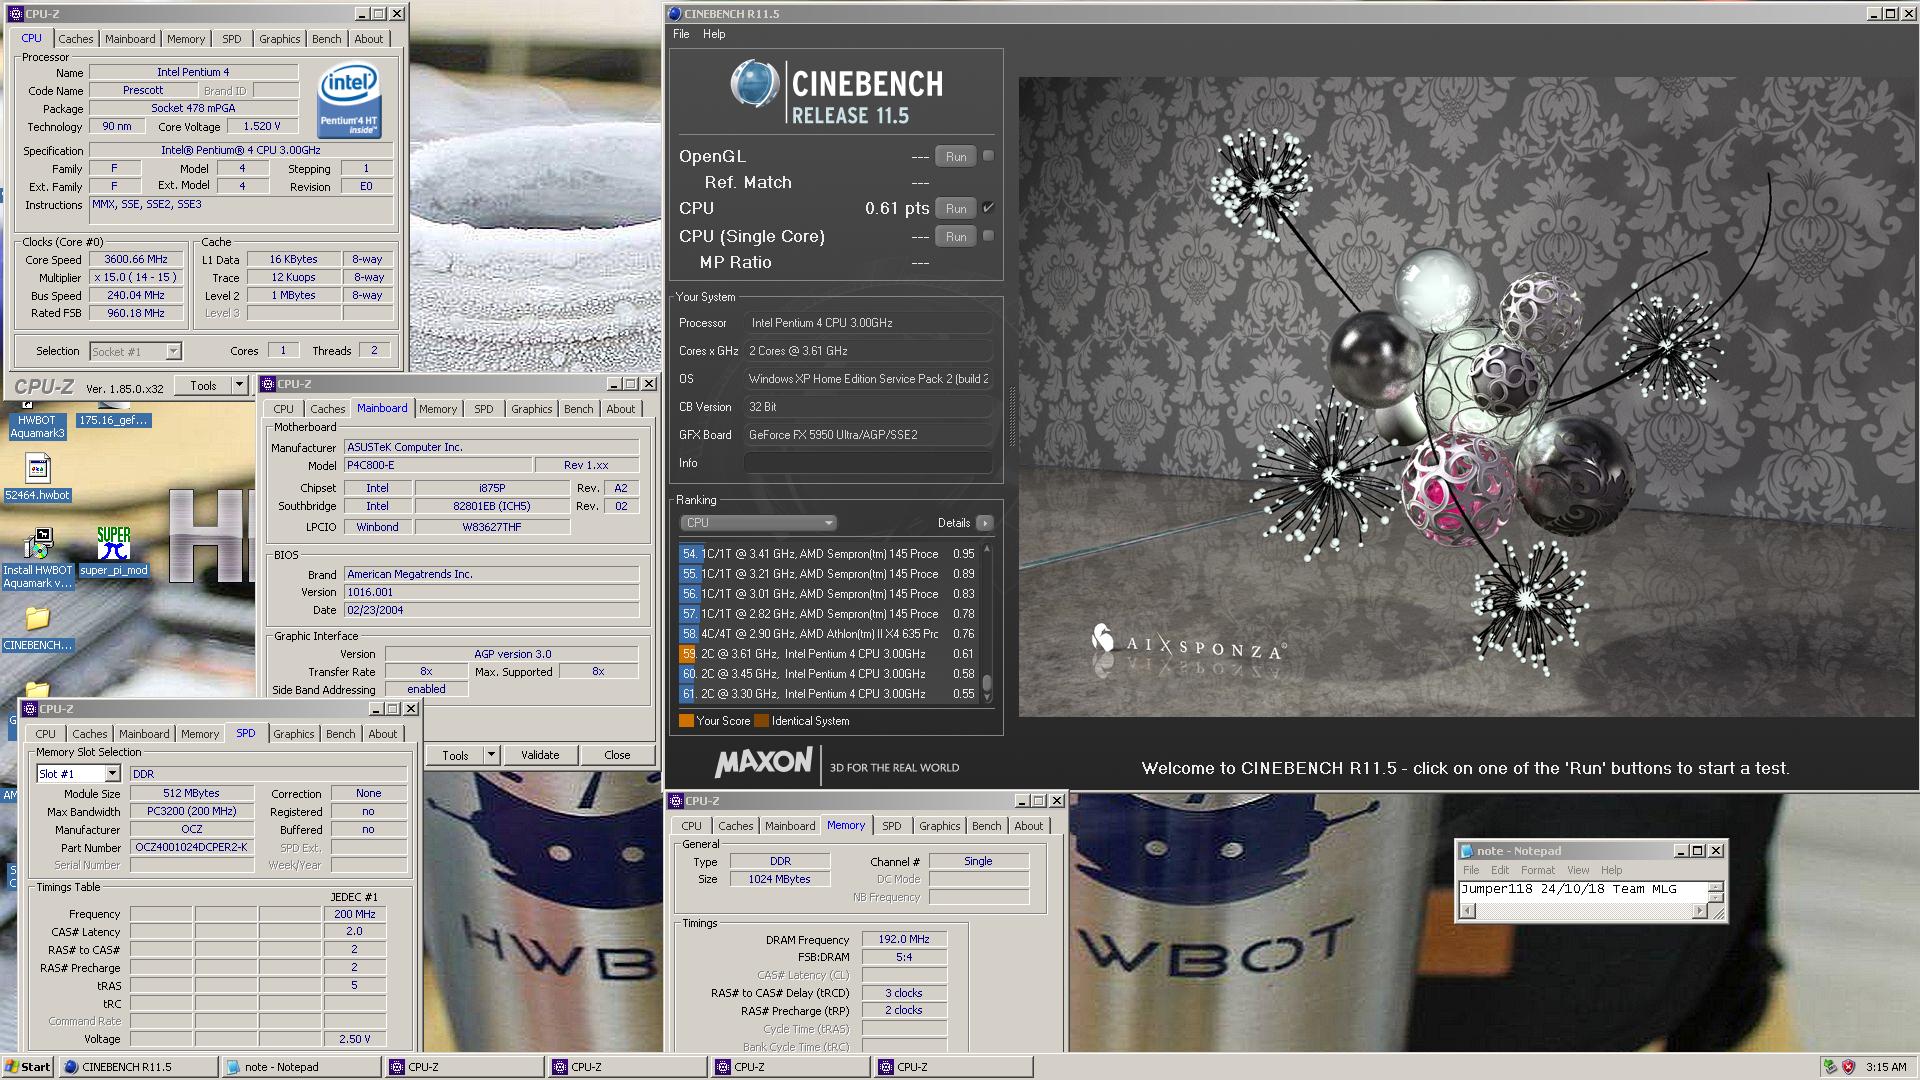Viewport: 1920px width, 1080px height.
Task: Switch to Memory tab in Mainboard window
Action: [x=438, y=409]
